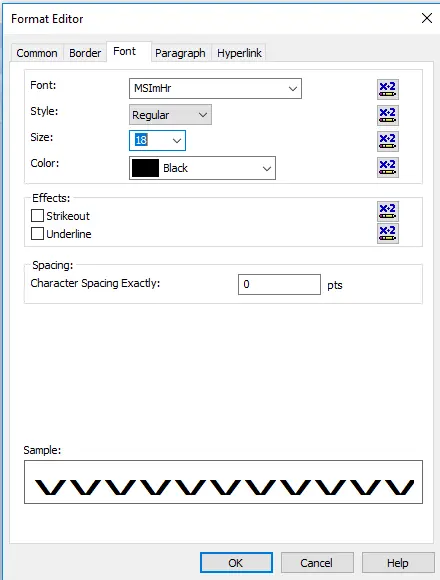Open Help for the Format Editor
The image size is (440, 580).
click(x=398, y=563)
